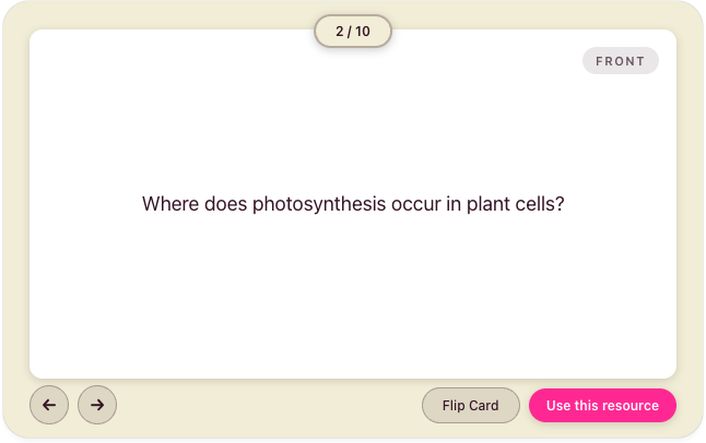Click the FRONT label on the card

pyautogui.click(x=620, y=61)
